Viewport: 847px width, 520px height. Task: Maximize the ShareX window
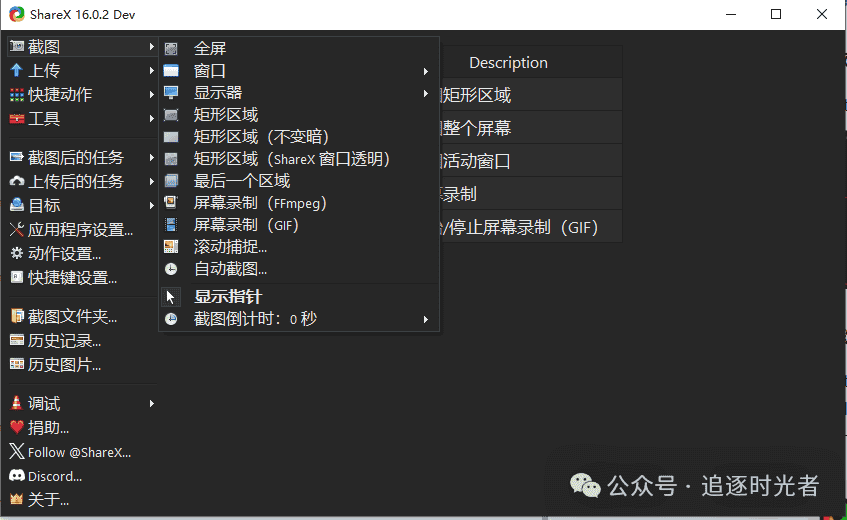(x=776, y=14)
